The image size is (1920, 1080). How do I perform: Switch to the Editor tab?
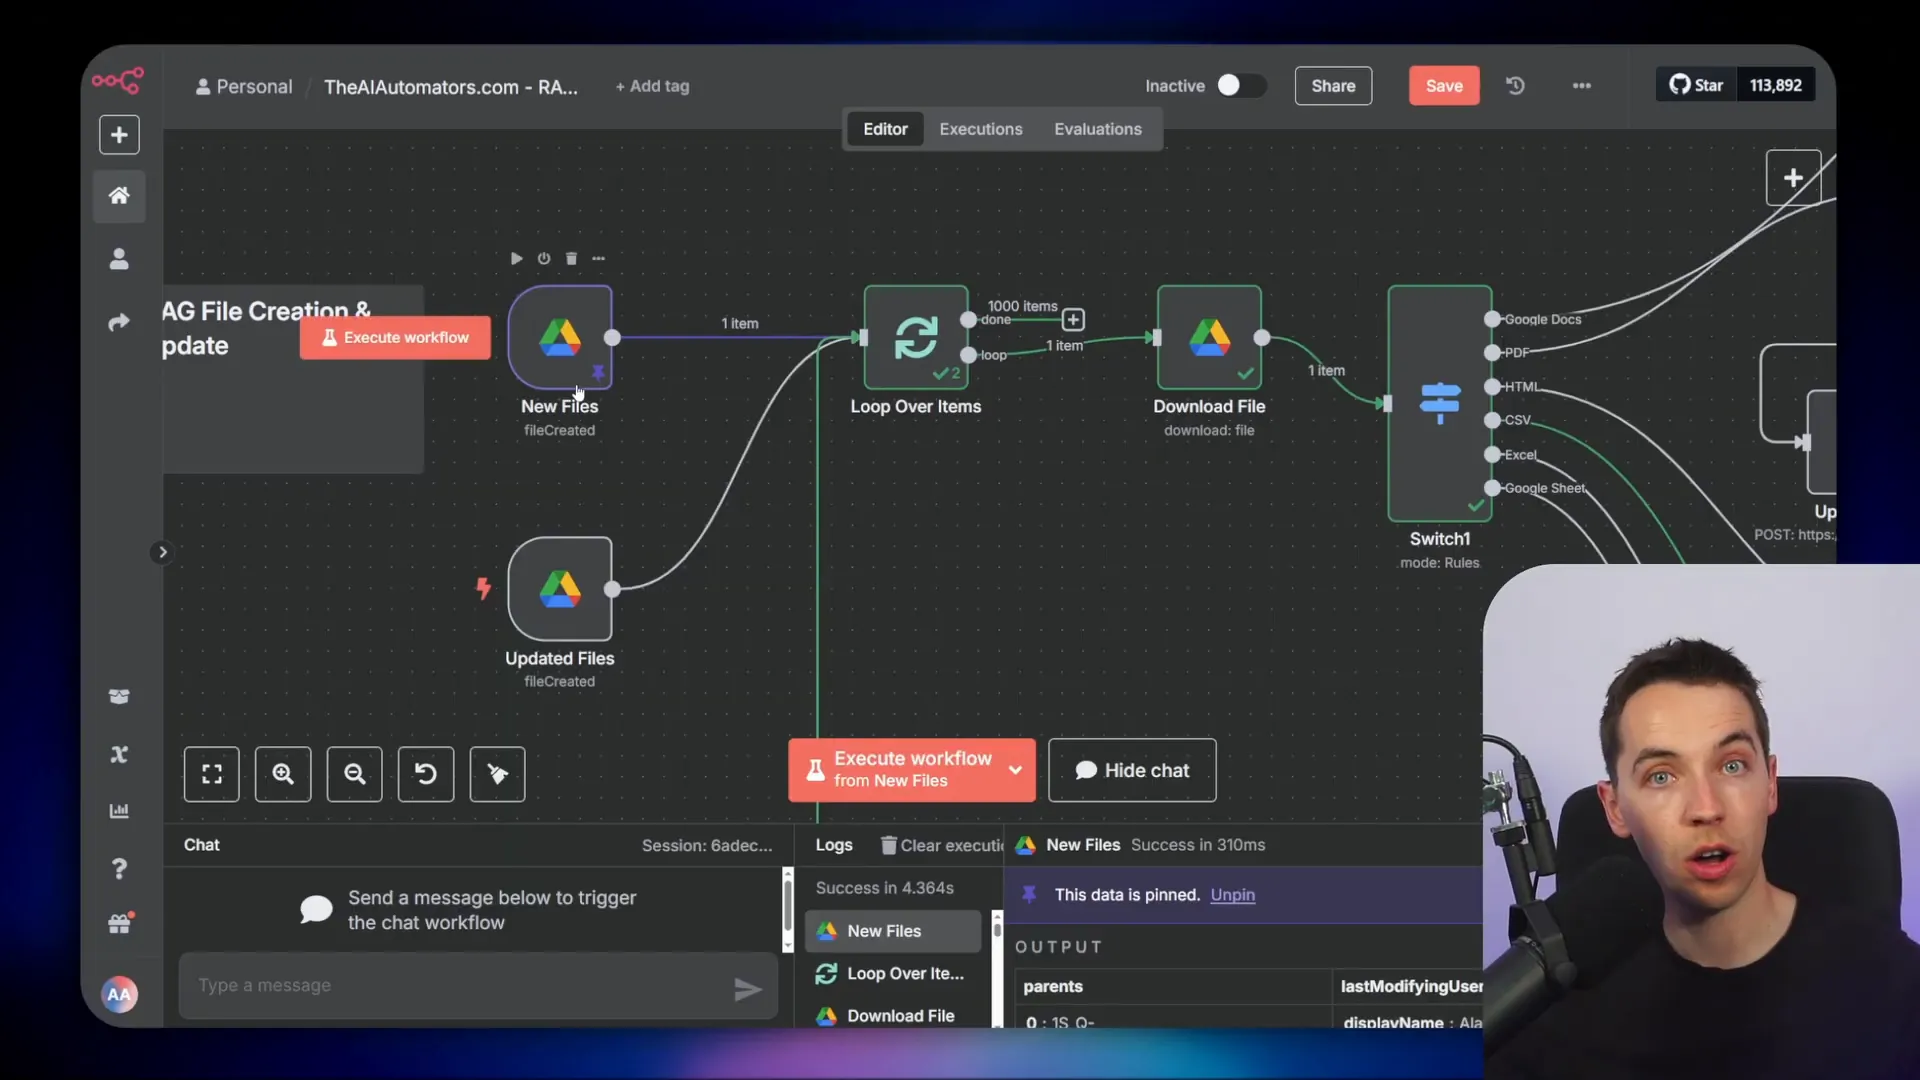885,129
